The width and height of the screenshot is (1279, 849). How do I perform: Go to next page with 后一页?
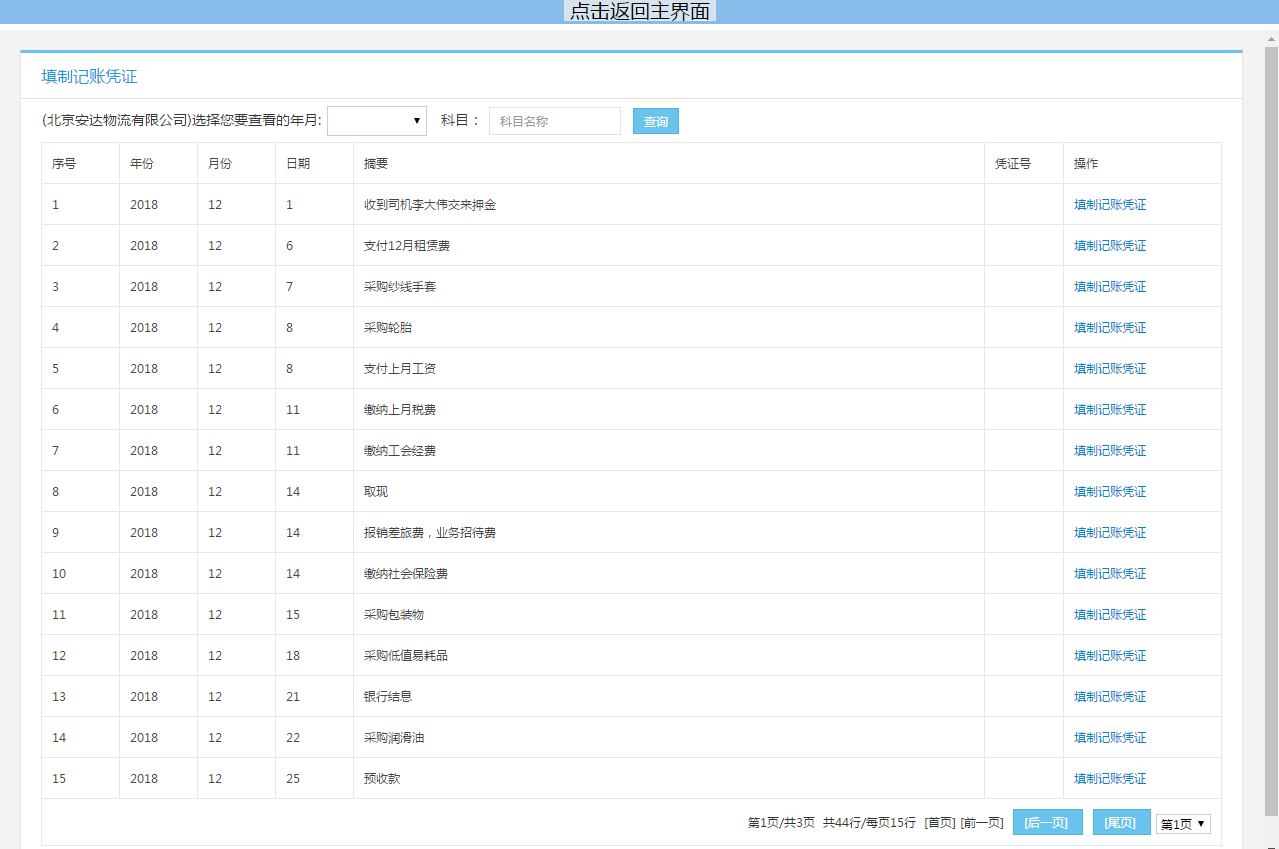[x=1047, y=823]
